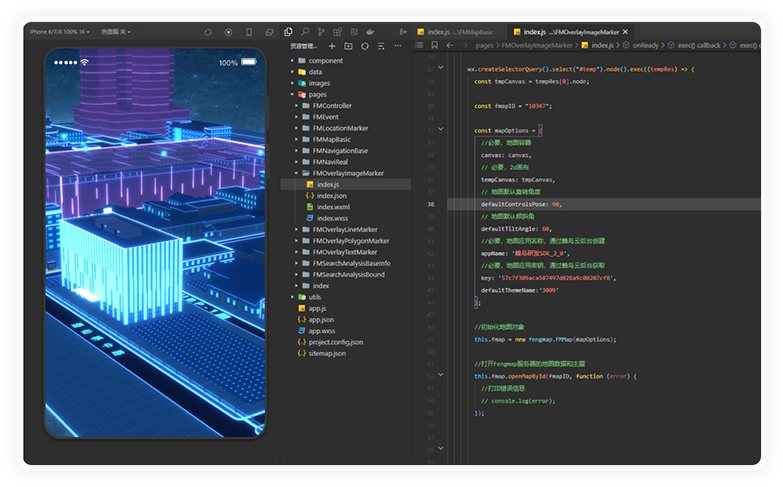783x487 pixels.
Task: Open the Search magnifier panel icon
Action: 305,32
